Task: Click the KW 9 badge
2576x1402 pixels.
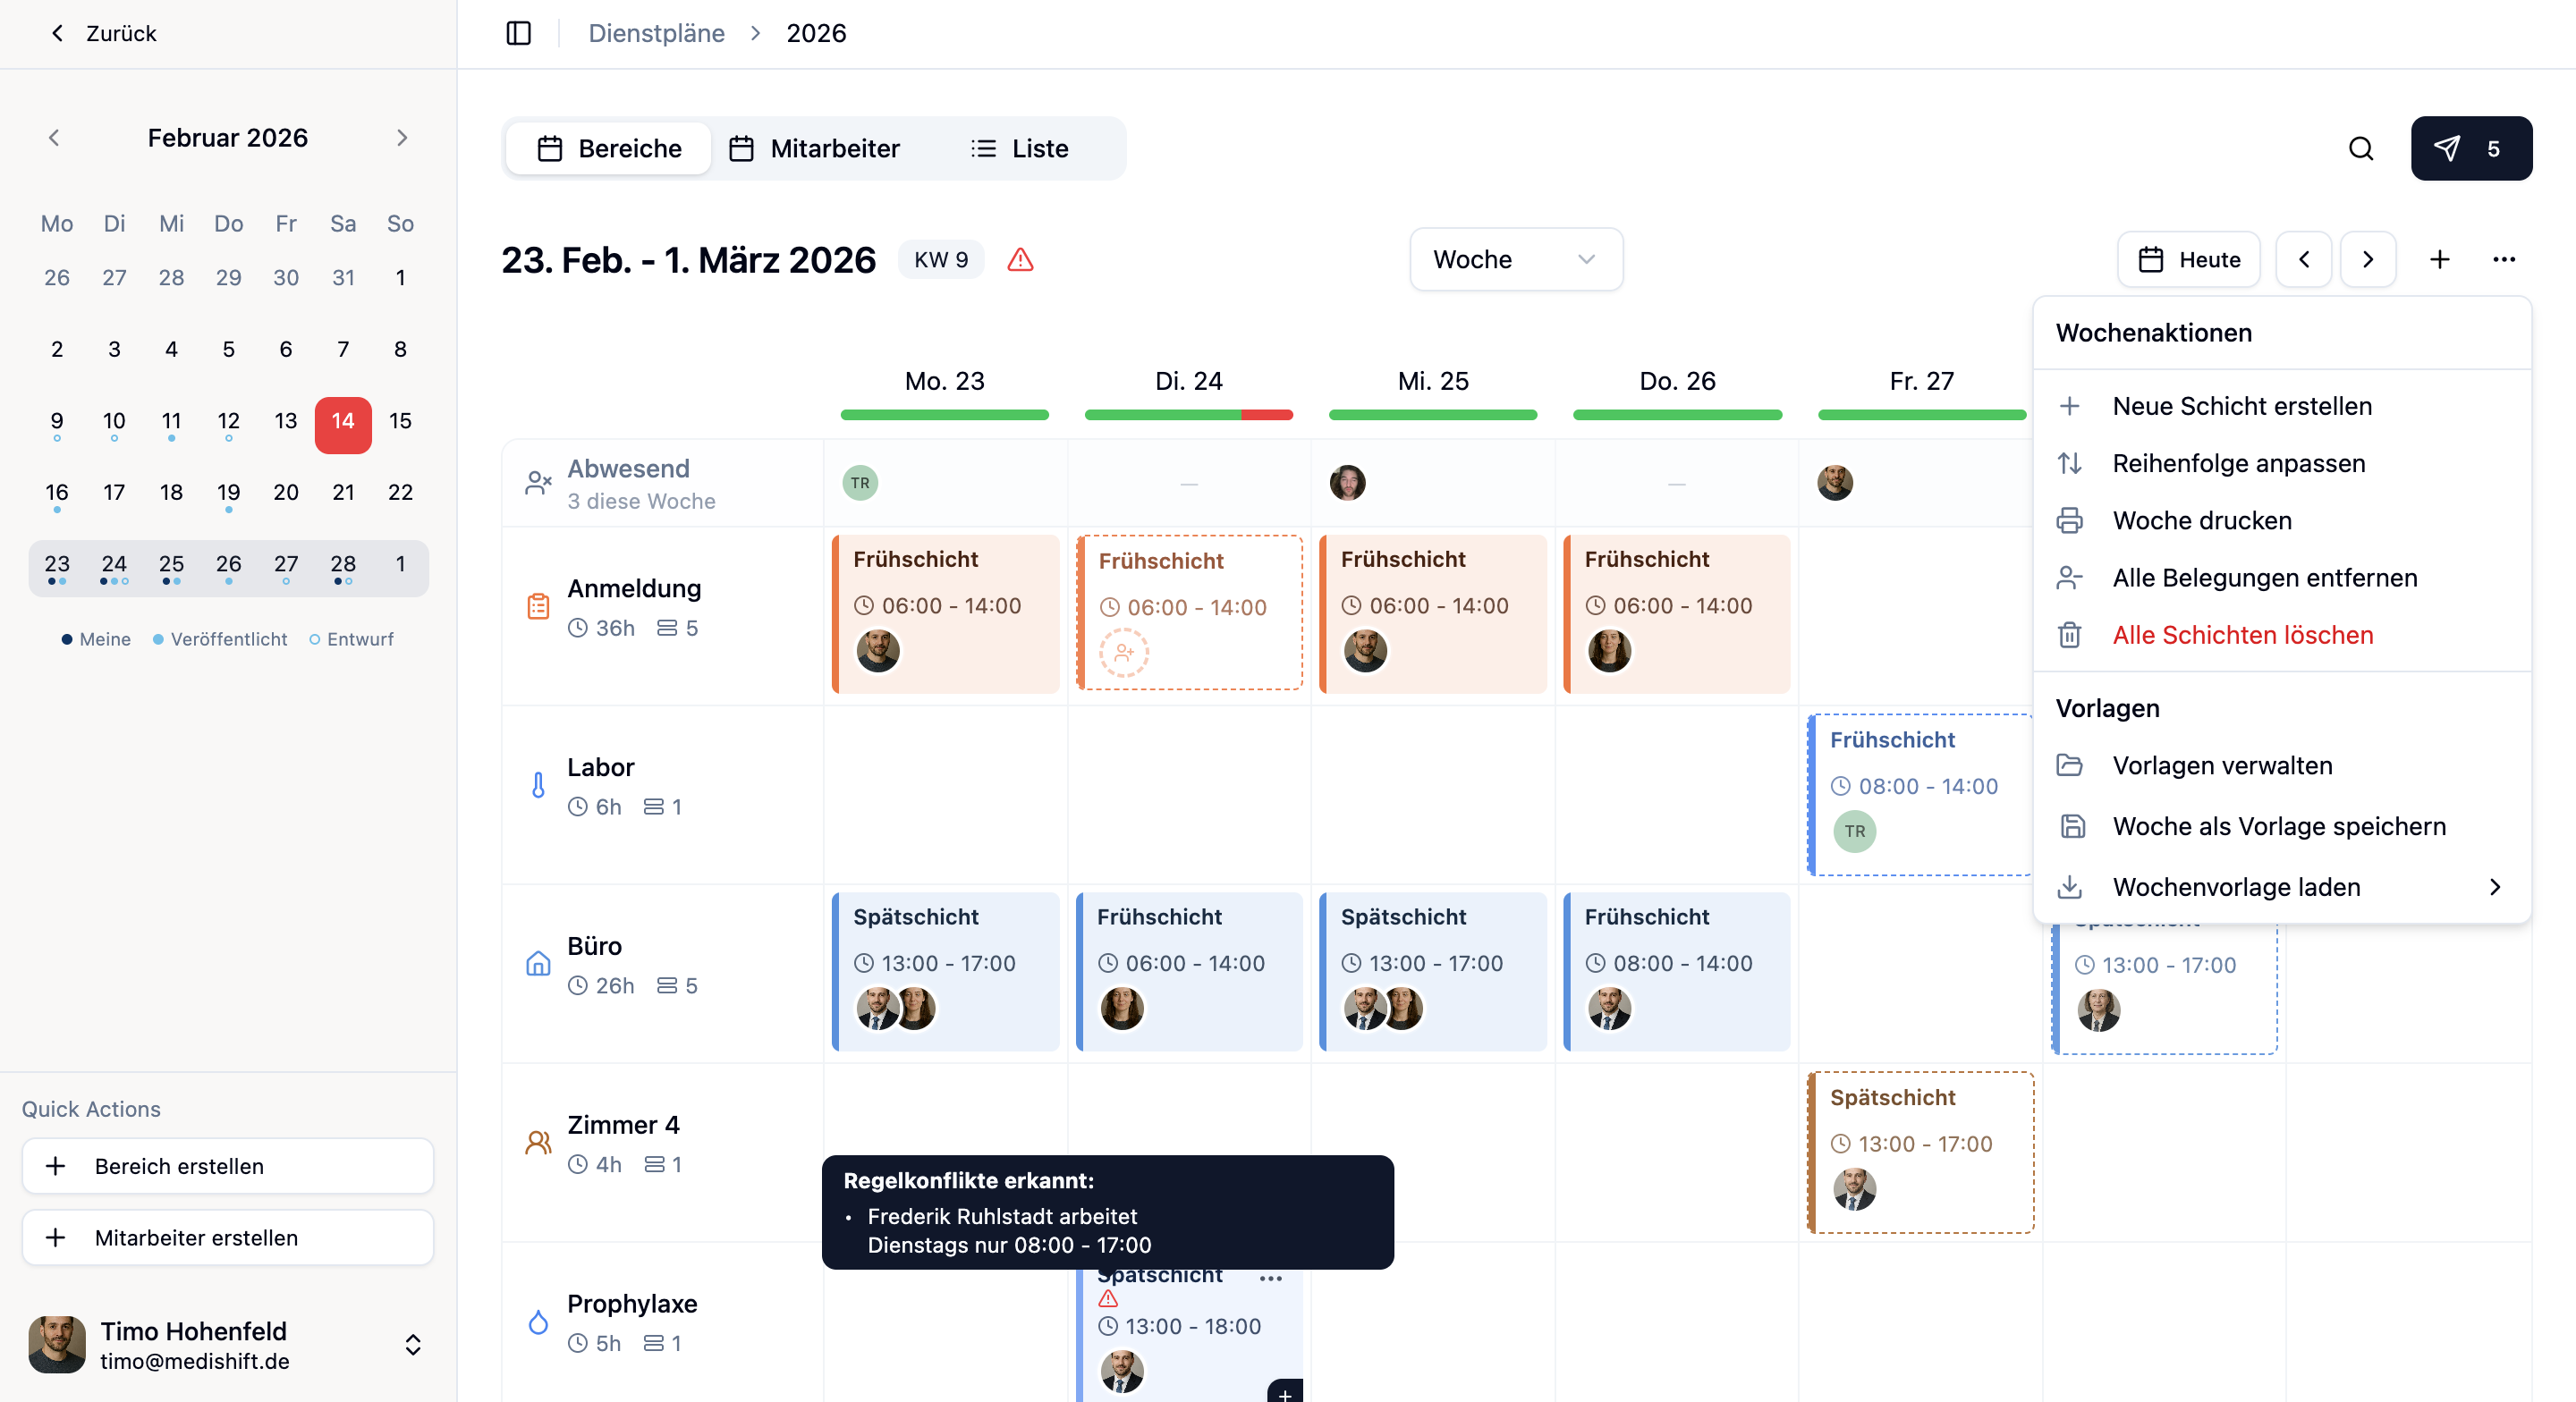Action: click(x=941, y=260)
